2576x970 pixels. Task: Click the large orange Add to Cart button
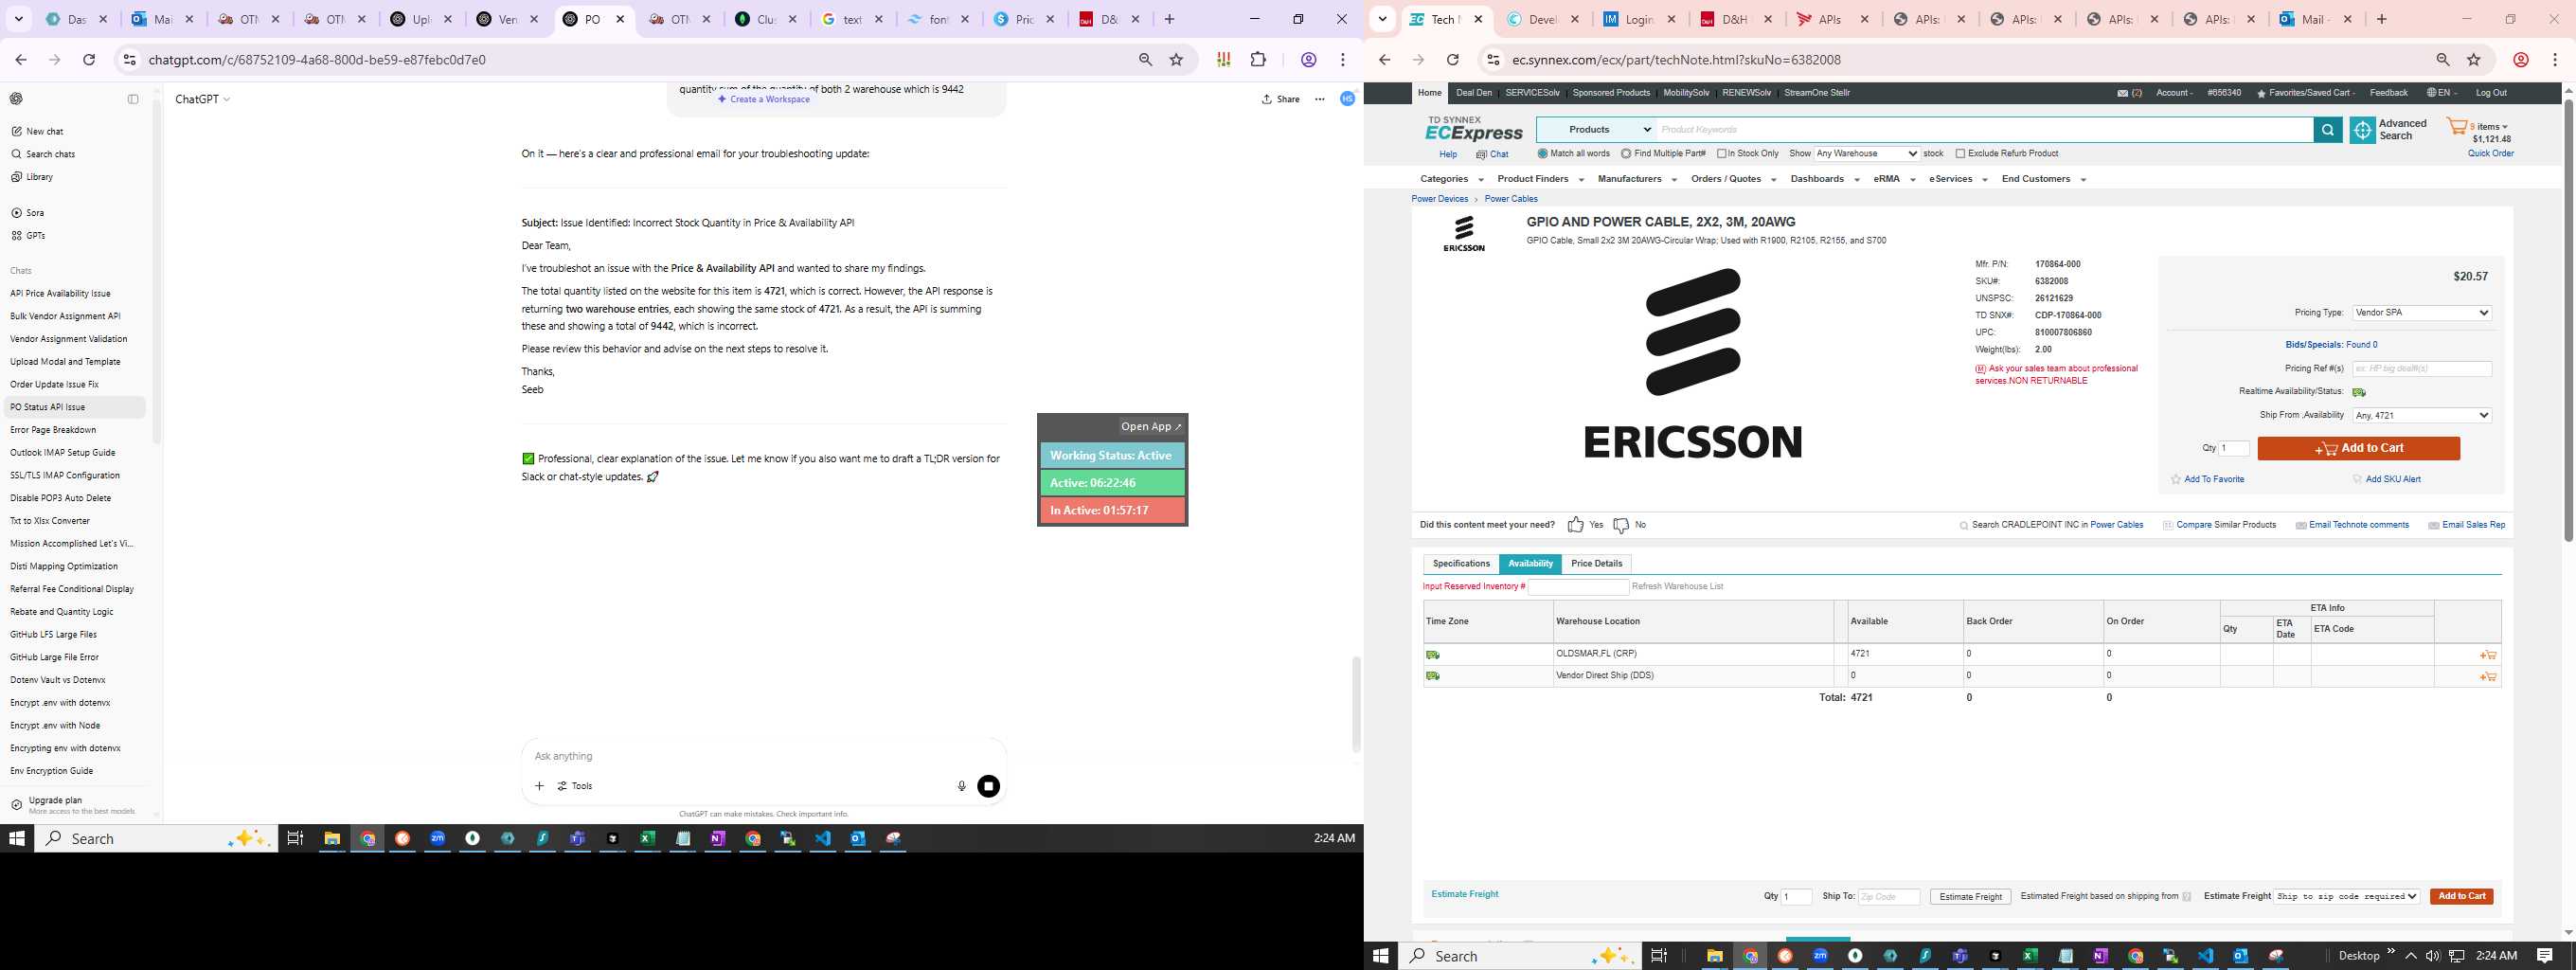click(x=2358, y=449)
